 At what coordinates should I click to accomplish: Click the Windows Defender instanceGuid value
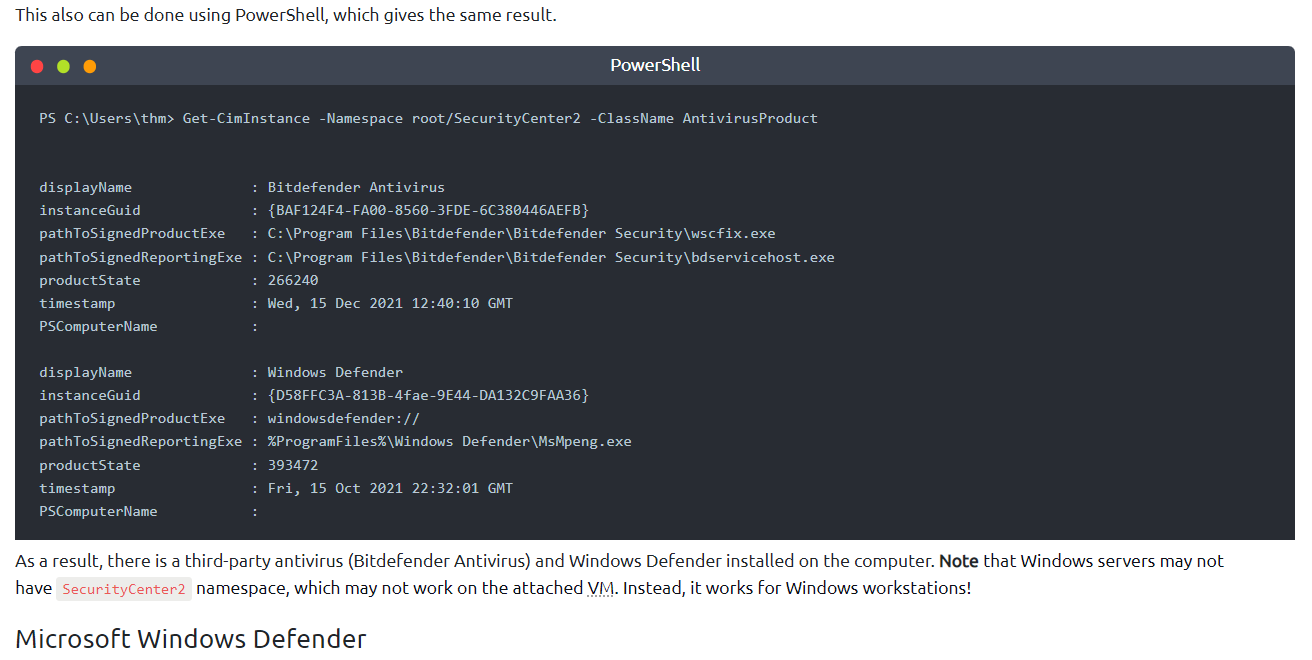coord(428,395)
